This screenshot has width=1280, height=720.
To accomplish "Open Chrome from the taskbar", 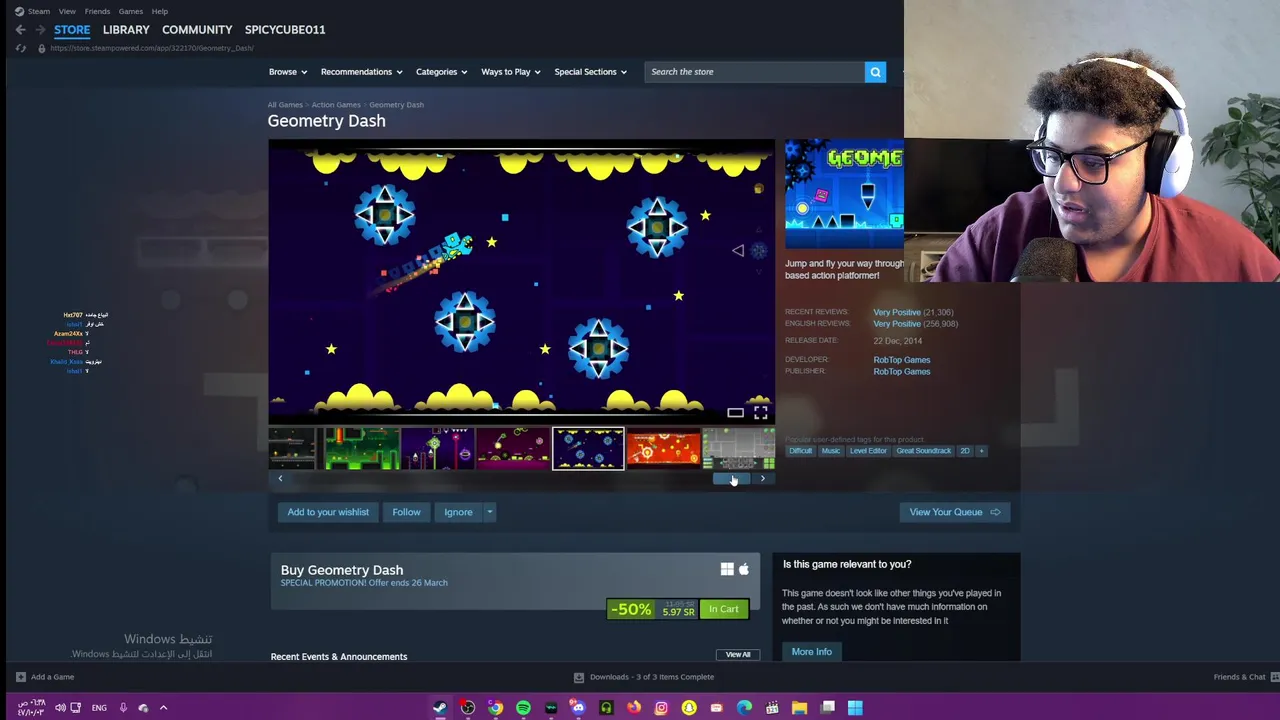I will tap(495, 708).
